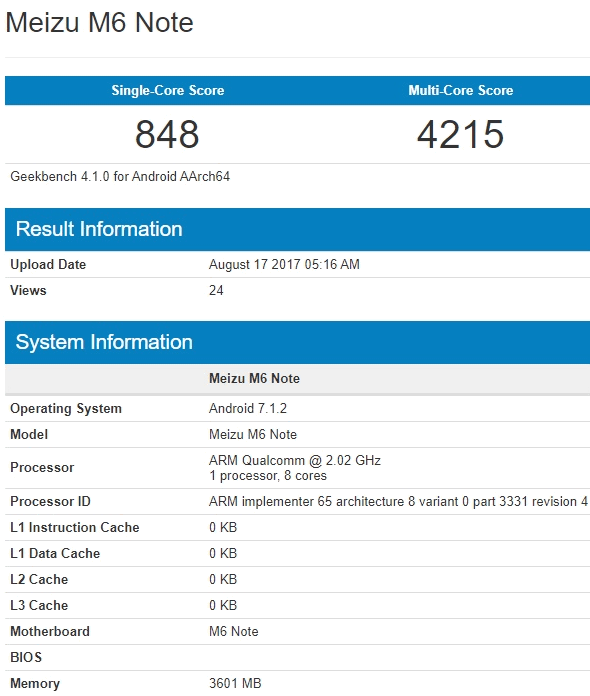Click the L3 Cache 0 KB value
The height and width of the screenshot is (696, 590).
pyautogui.click(x=223, y=605)
